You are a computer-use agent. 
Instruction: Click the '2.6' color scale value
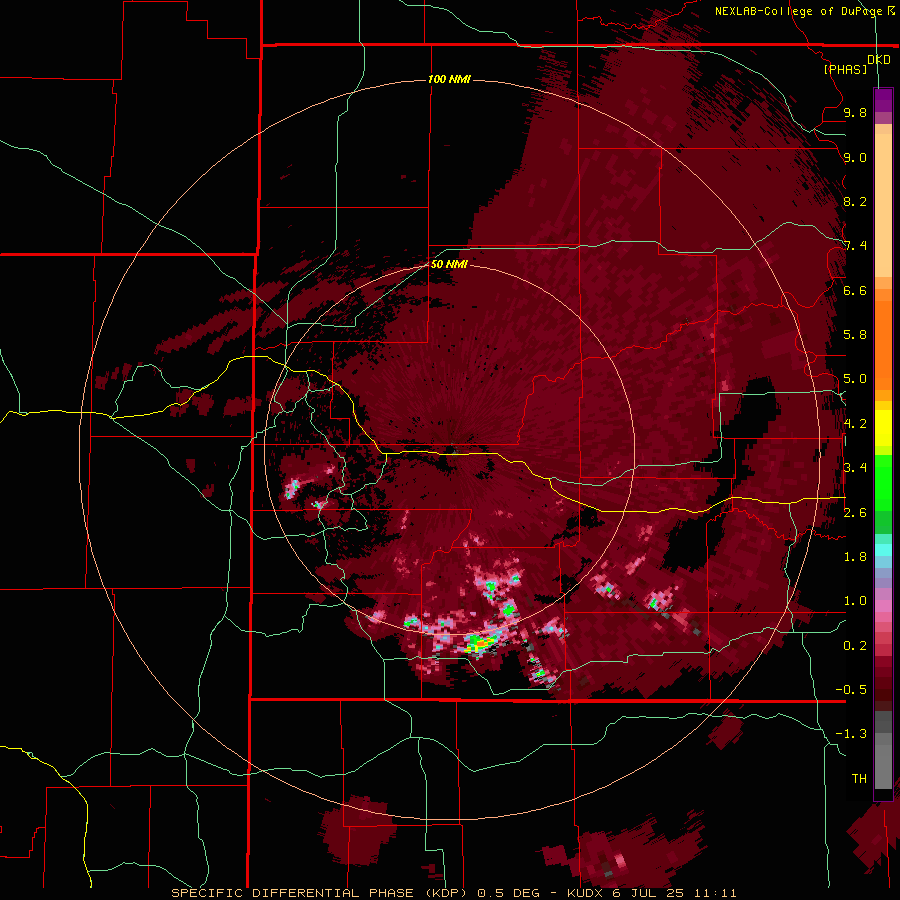tap(855, 512)
